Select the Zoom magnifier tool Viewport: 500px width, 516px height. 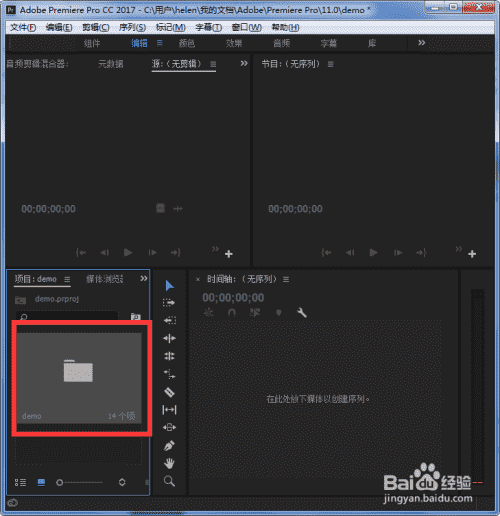pos(169,481)
